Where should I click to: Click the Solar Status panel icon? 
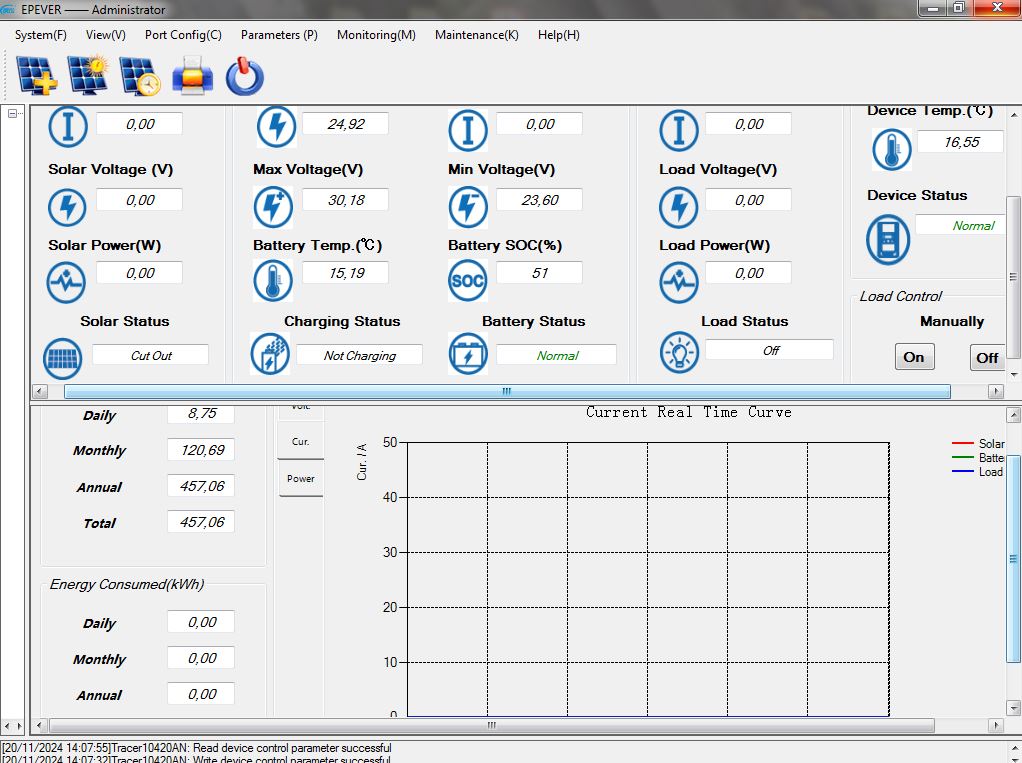(63, 357)
